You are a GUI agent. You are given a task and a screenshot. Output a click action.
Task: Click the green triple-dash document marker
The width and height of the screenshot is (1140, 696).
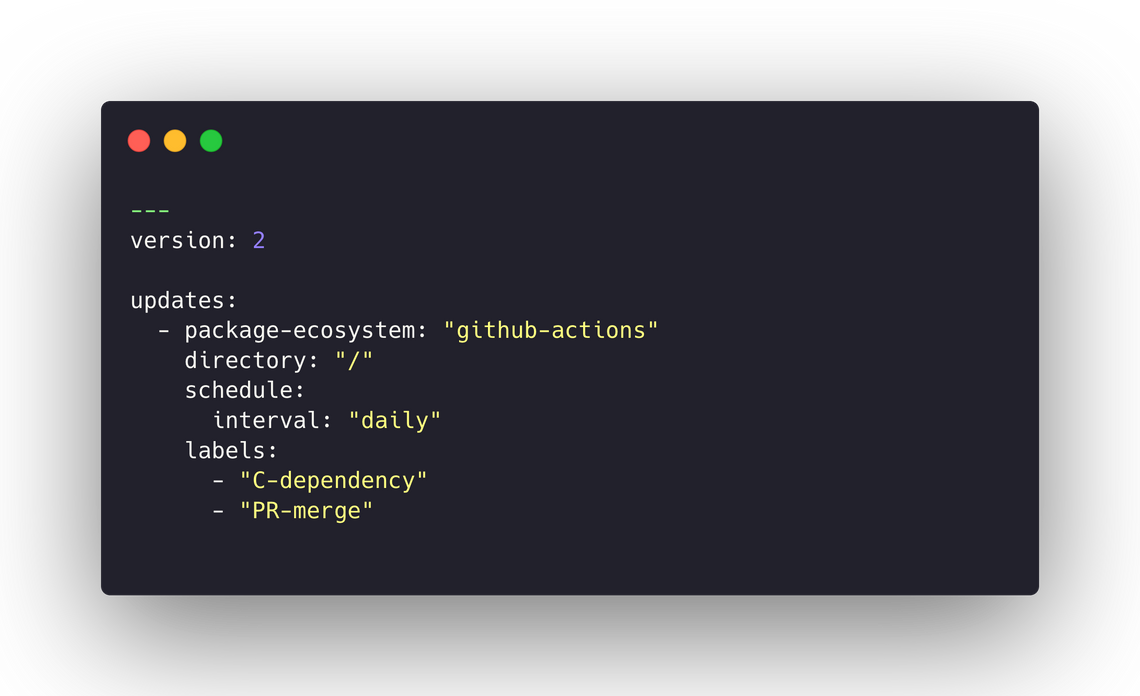[150, 211]
